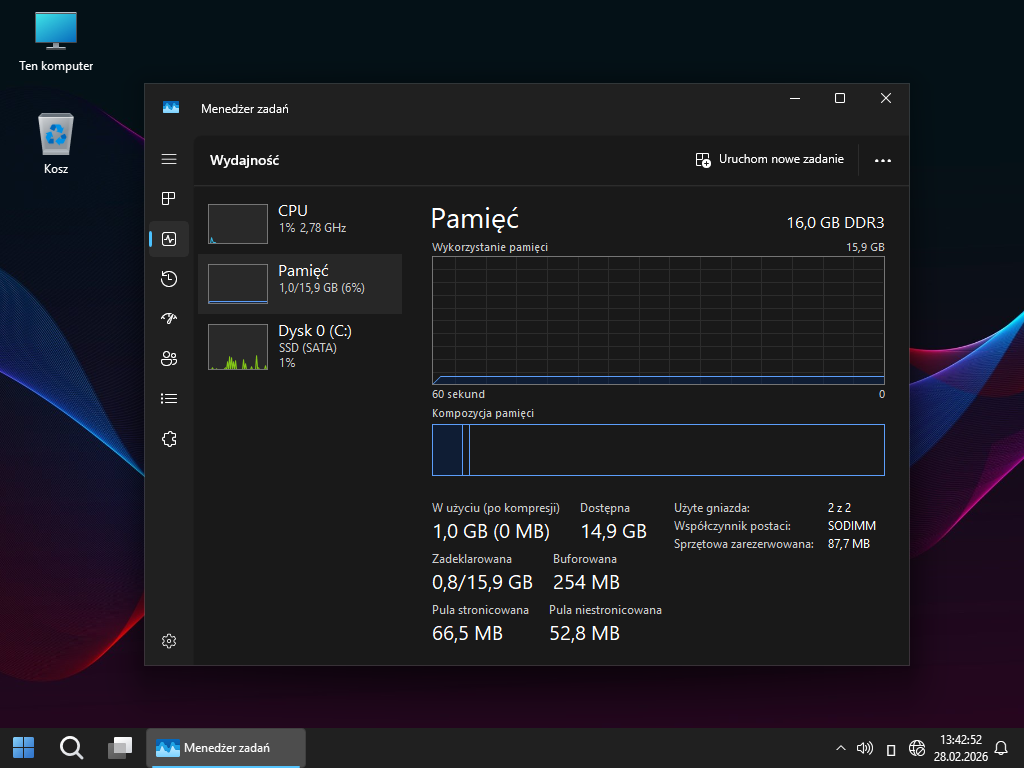Open Task Manager settings gear icon
The image size is (1024, 768).
pyautogui.click(x=169, y=641)
